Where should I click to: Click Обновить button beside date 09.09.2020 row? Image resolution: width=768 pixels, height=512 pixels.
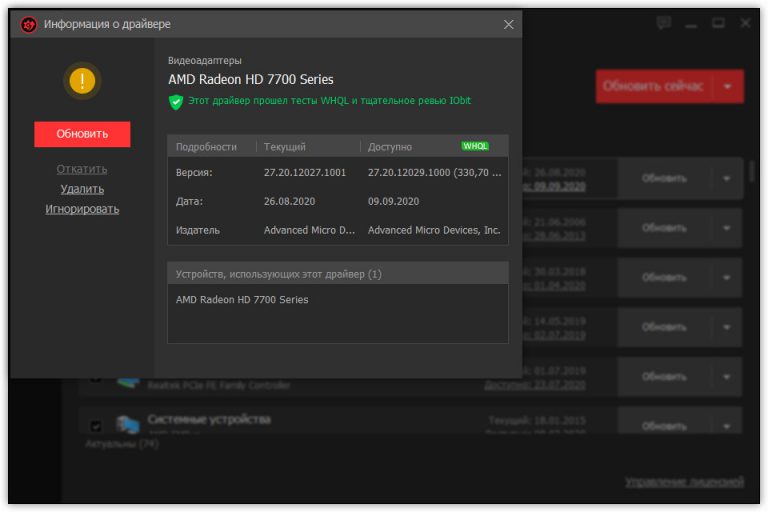pyautogui.click(x=664, y=178)
